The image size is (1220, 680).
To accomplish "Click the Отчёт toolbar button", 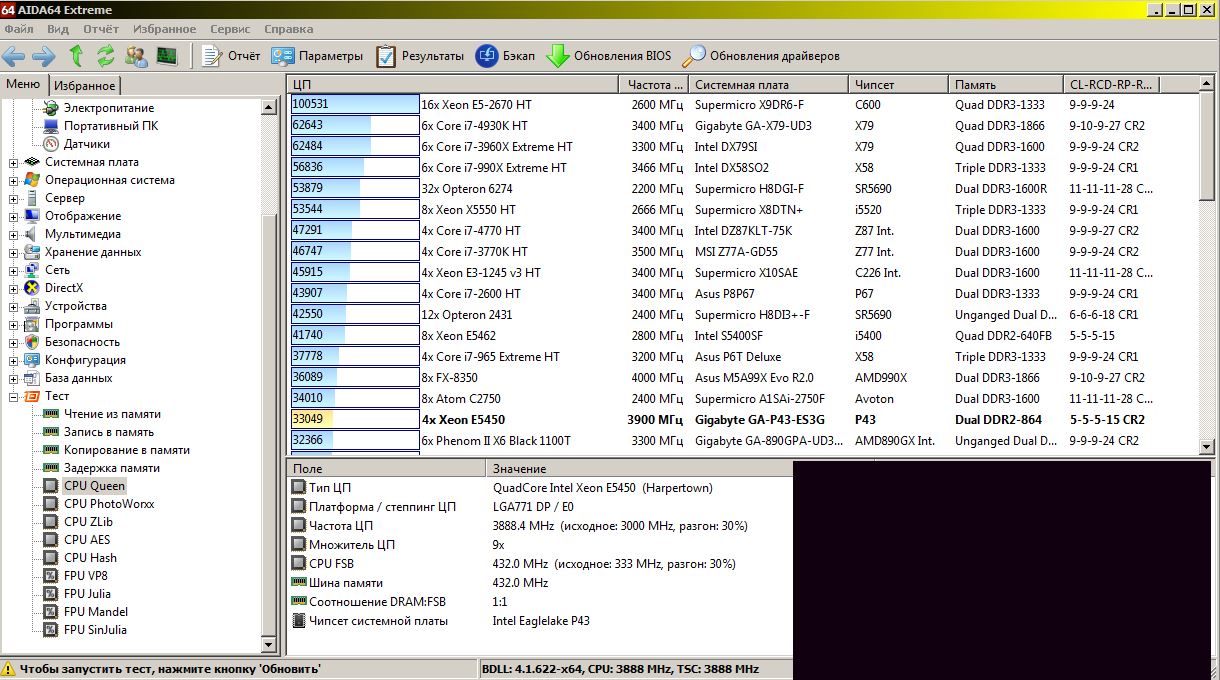I will (x=231, y=56).
